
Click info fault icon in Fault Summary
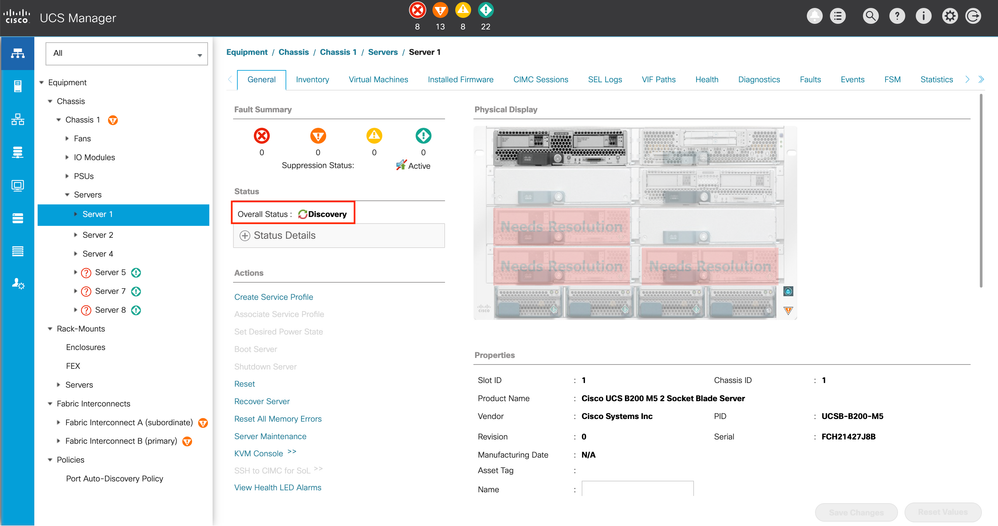point(423,136)
